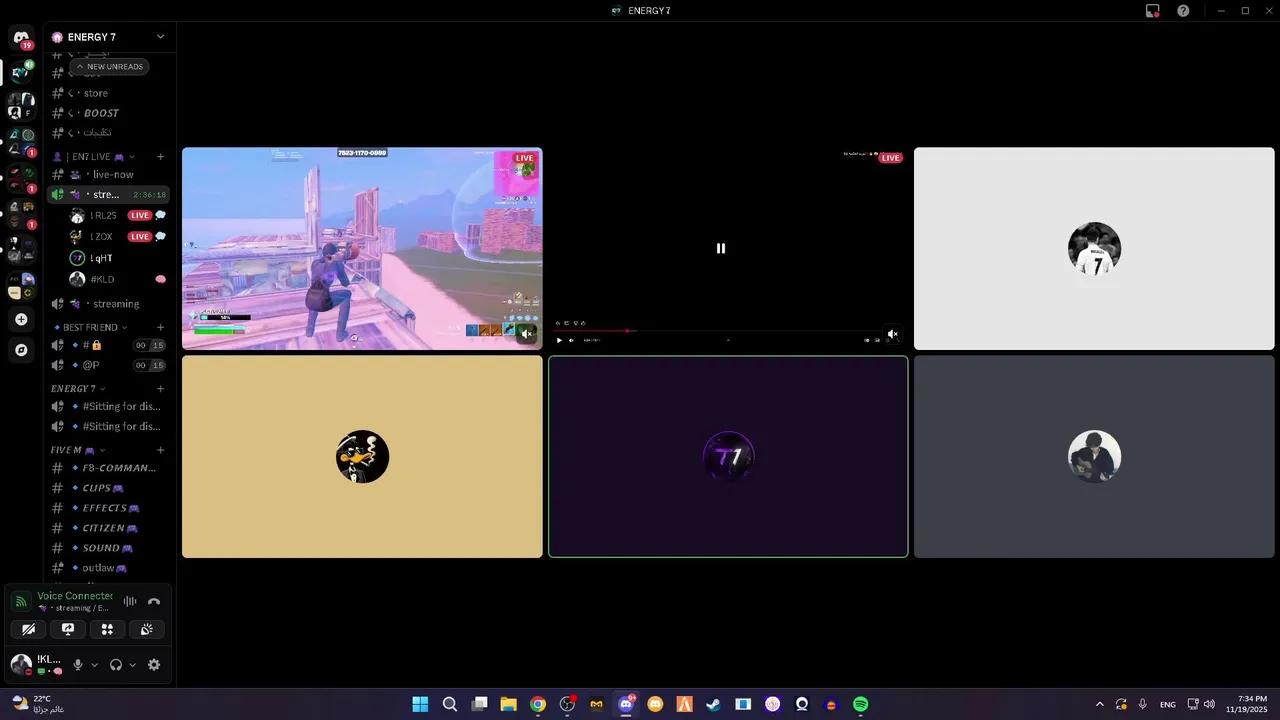Unmute the second stream speaker icon
Image resolution: width=1280 pixels, height=720 pixels.
893,335
